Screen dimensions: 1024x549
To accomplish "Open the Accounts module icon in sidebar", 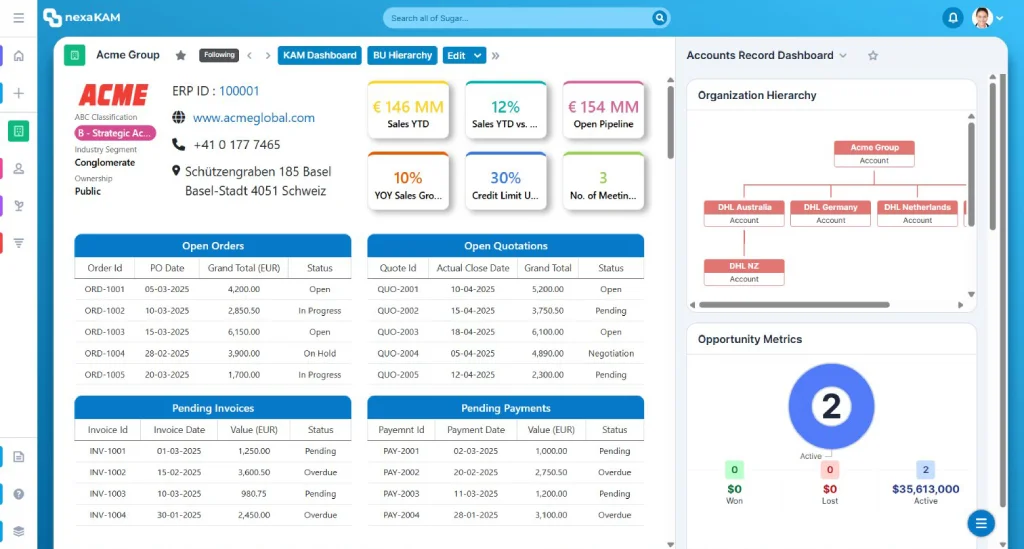I will (18, 131).
